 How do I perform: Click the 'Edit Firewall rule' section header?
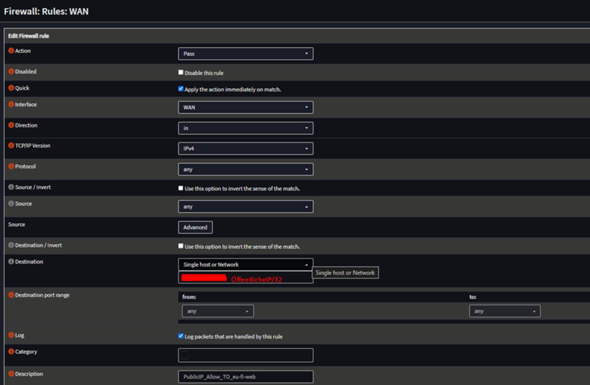29,36
